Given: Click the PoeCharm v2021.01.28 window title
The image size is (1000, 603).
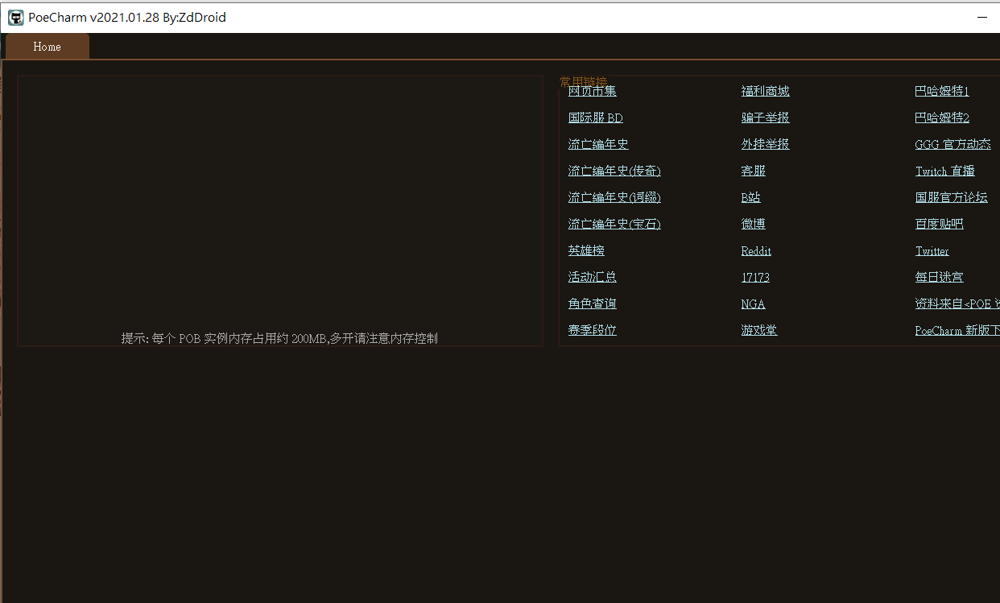Looking at the screenshot, I should [x=127, y=17].
